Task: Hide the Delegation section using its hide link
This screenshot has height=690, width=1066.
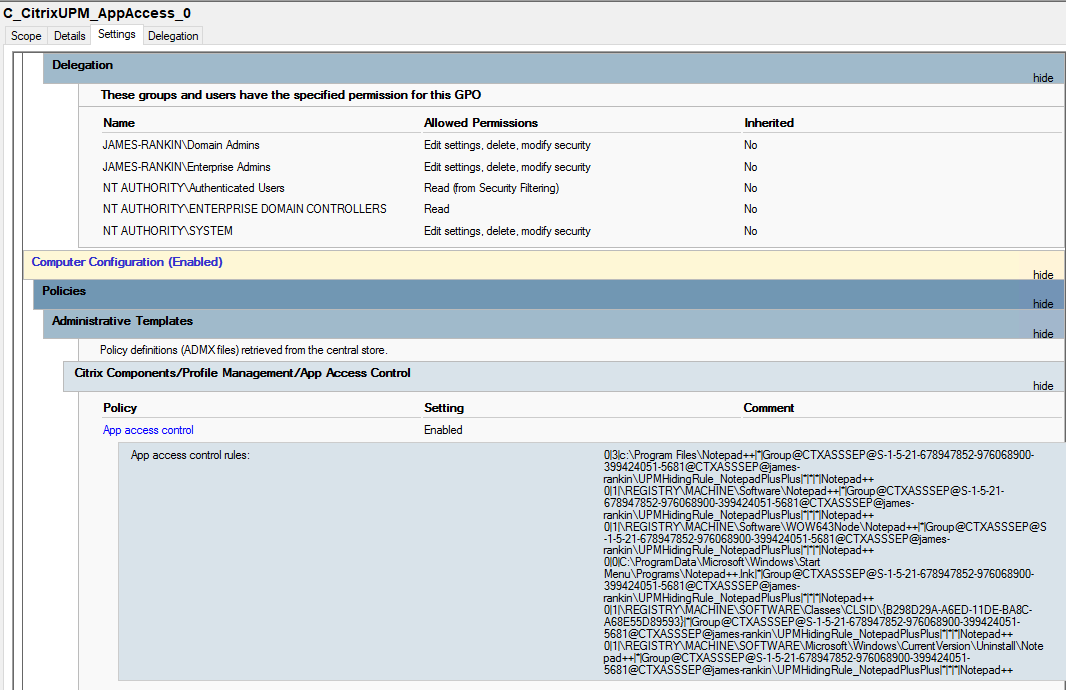Action: tap(1042, 78)
